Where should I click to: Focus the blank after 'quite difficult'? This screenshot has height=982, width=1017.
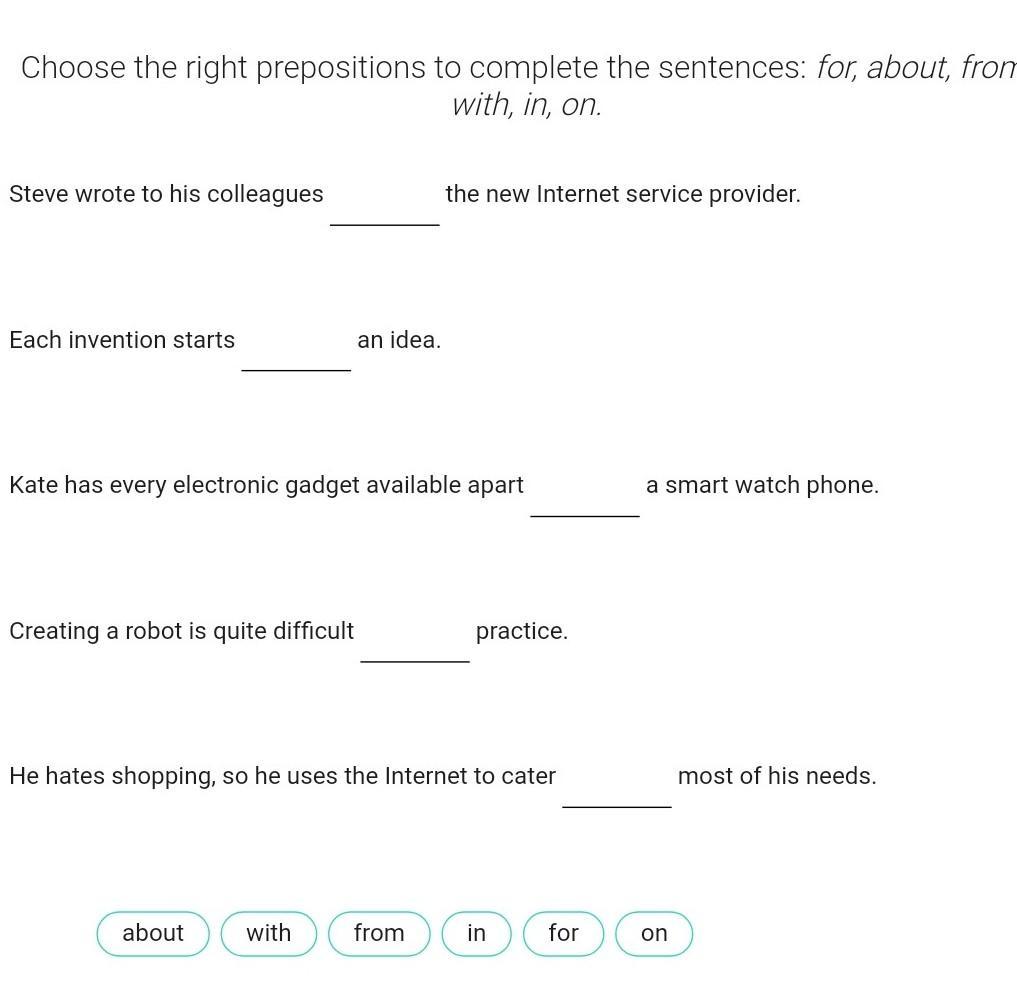point(415,642)
